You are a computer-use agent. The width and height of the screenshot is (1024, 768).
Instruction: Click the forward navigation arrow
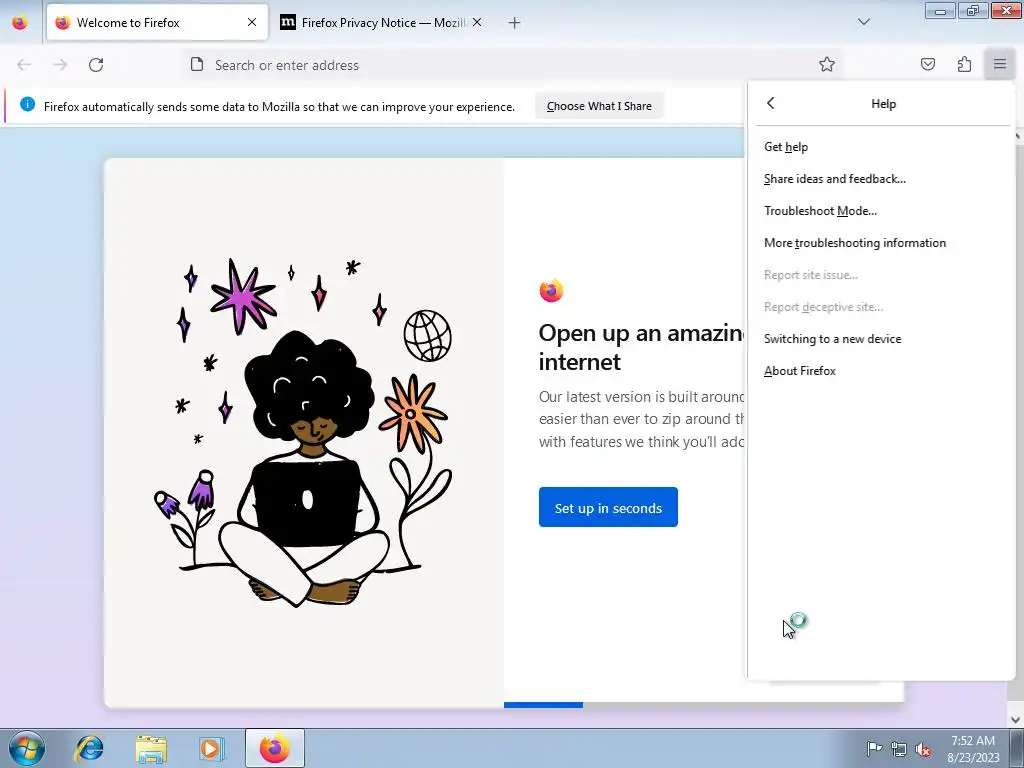[60, 65]
